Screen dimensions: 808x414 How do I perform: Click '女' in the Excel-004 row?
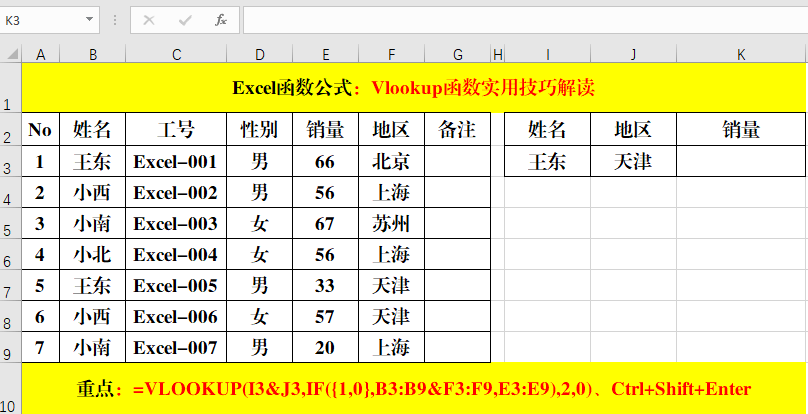click(x=260, y=254)
